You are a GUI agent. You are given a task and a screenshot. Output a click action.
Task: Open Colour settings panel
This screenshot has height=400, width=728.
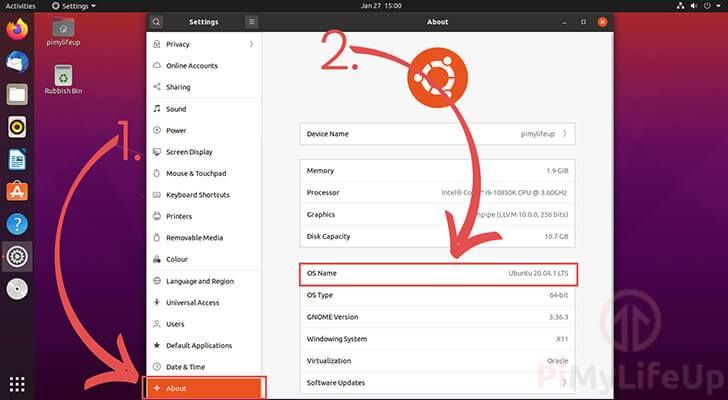(204, 259)
